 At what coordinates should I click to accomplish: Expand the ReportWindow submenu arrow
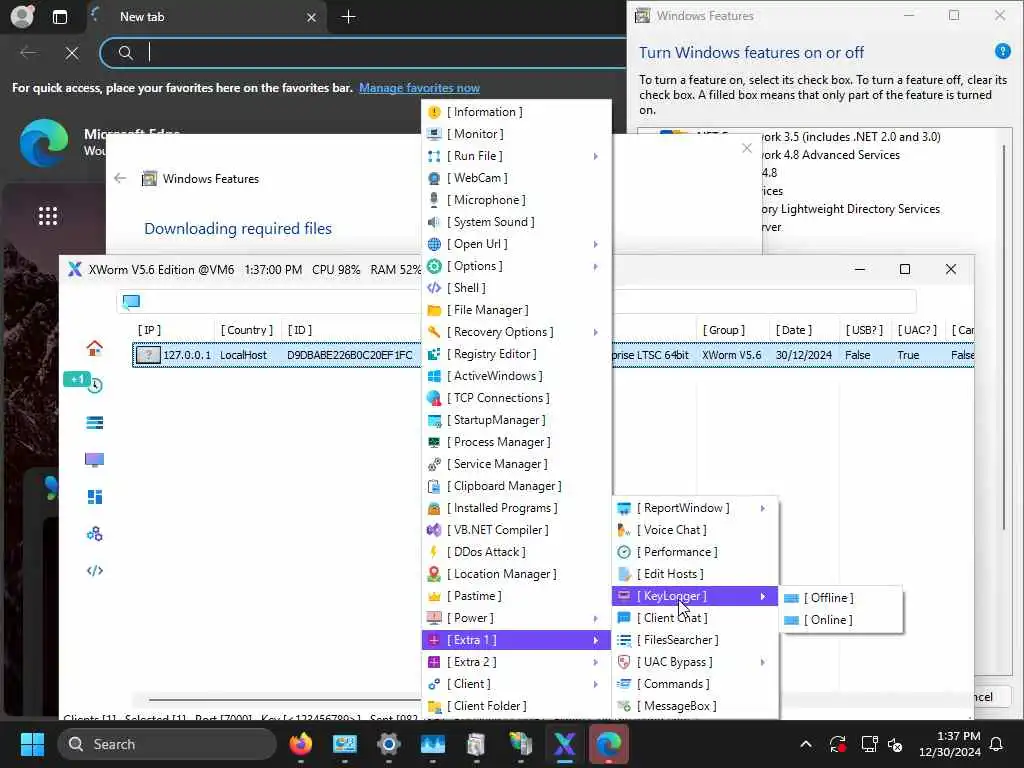click(x=762, y=508)
